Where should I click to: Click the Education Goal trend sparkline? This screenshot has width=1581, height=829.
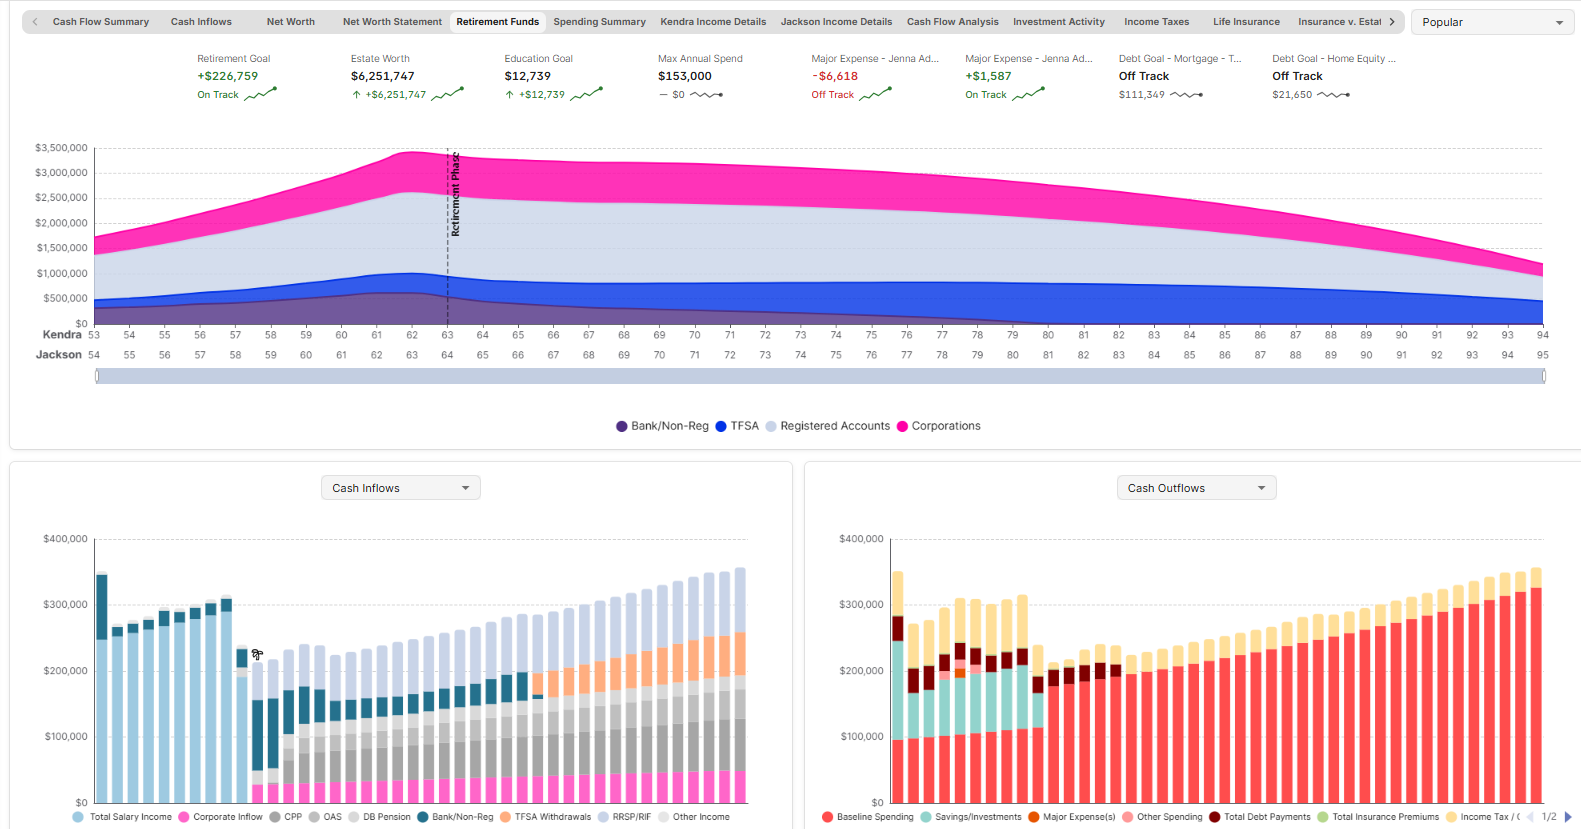[587, 94]
